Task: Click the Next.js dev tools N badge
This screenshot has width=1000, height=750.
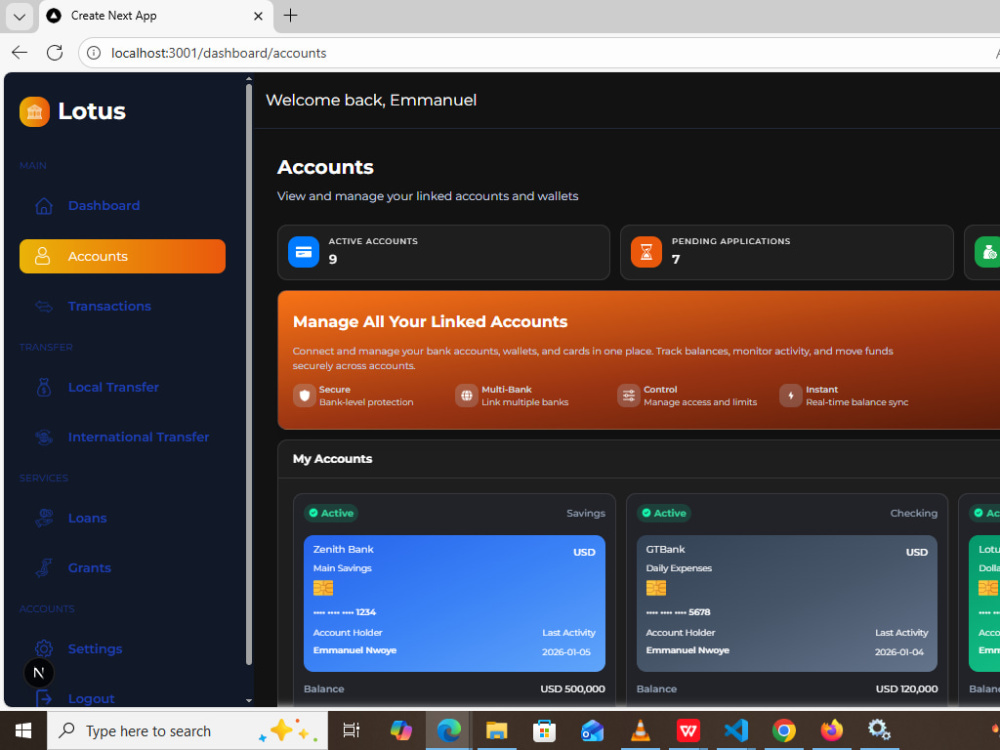Action: point(38,673)
